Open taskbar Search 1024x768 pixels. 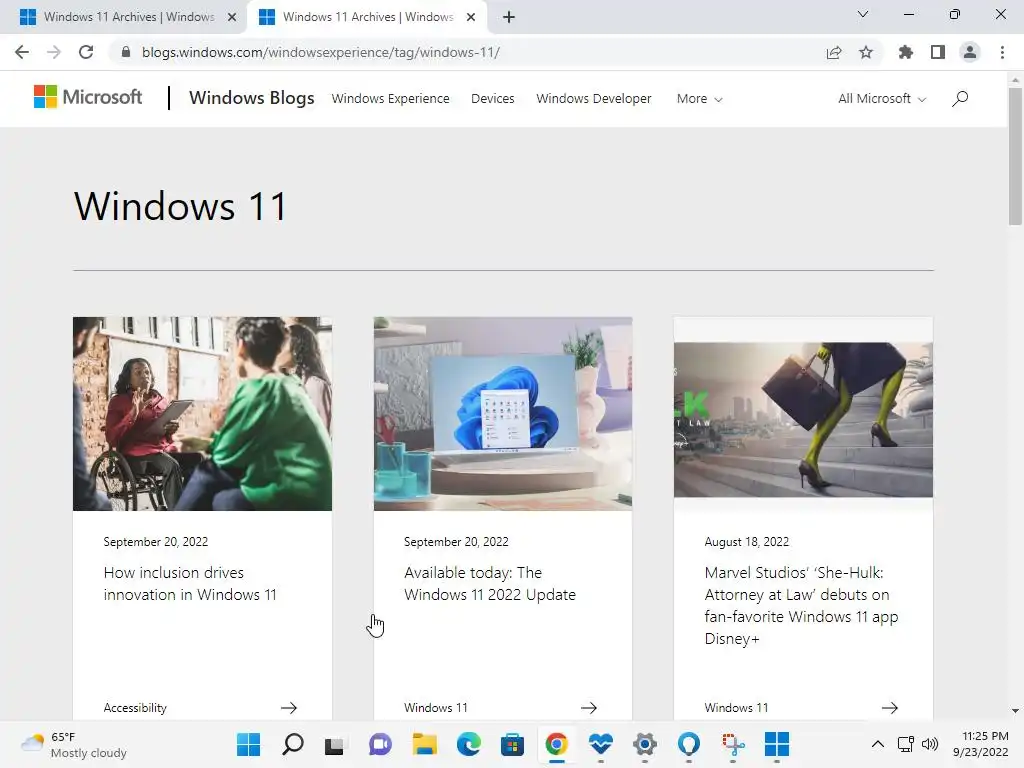point(292,744)
